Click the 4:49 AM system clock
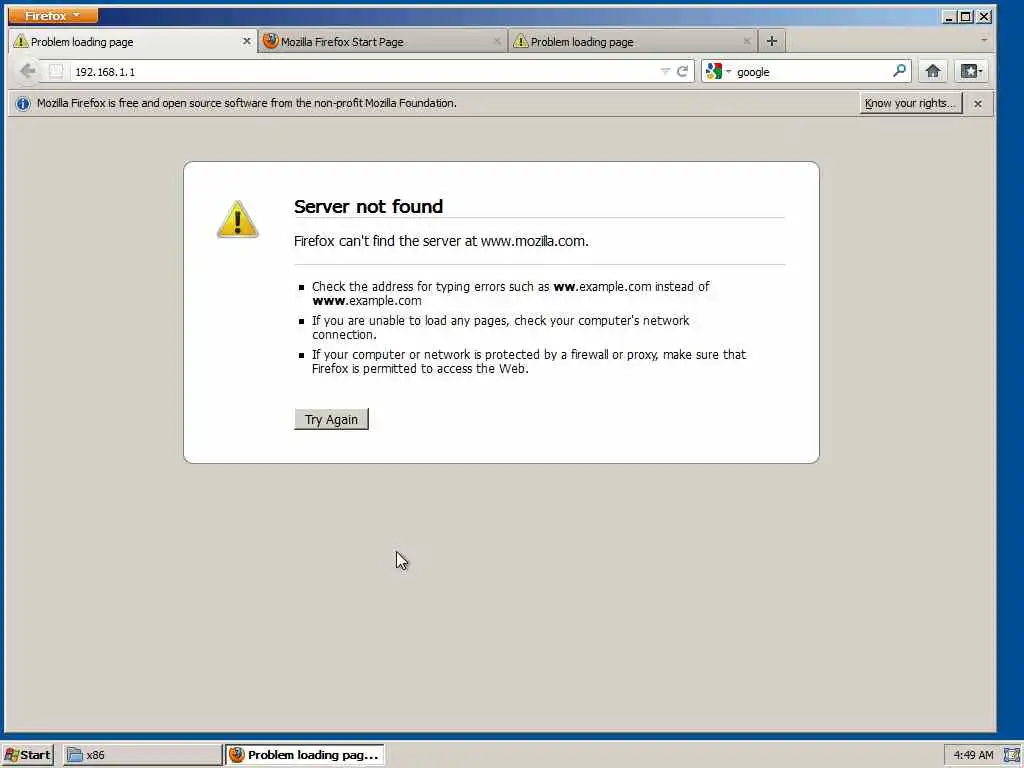Image resolution: width=1024 pixels, height=768 pixels. (973, 755)
